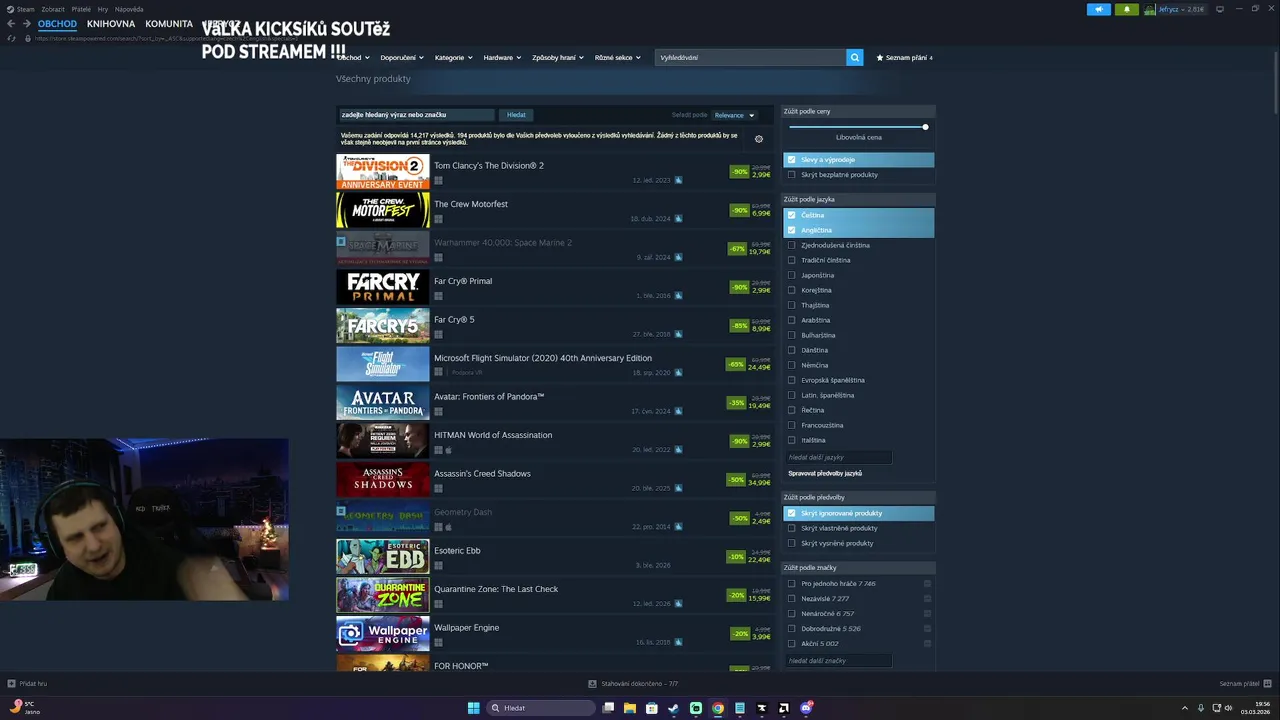Check Skrýt vlastněné produkty
The image size is (1280, 720).
(791, 528)
